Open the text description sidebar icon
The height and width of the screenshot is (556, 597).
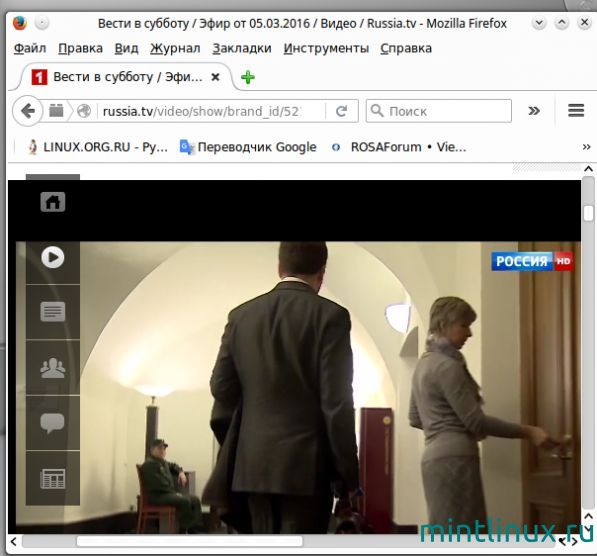tap(53, 312)
